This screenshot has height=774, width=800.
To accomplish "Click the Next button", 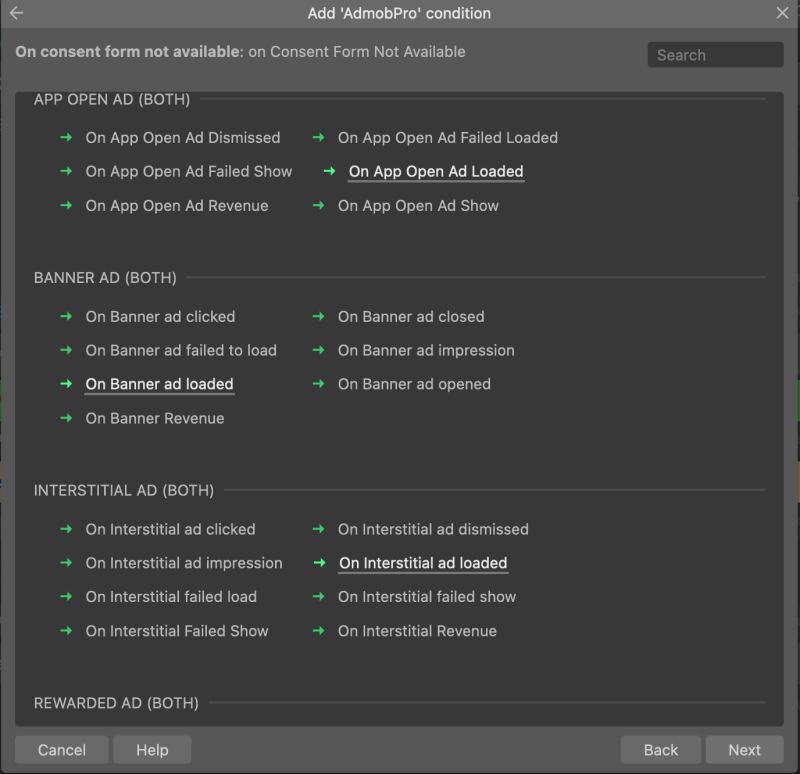I will click(744, 750).
